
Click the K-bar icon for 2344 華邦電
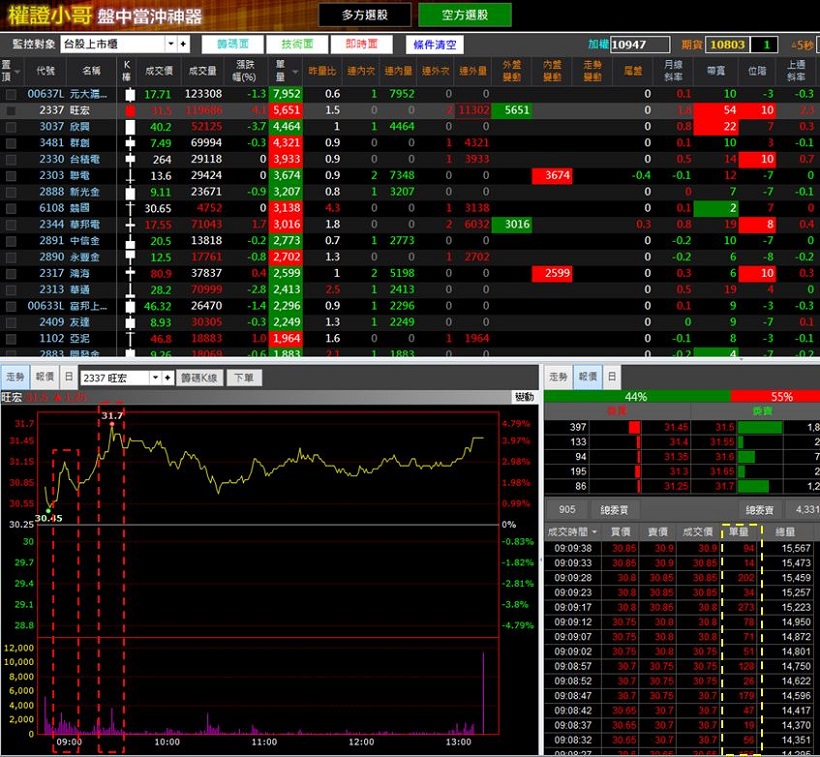[130, 225]
